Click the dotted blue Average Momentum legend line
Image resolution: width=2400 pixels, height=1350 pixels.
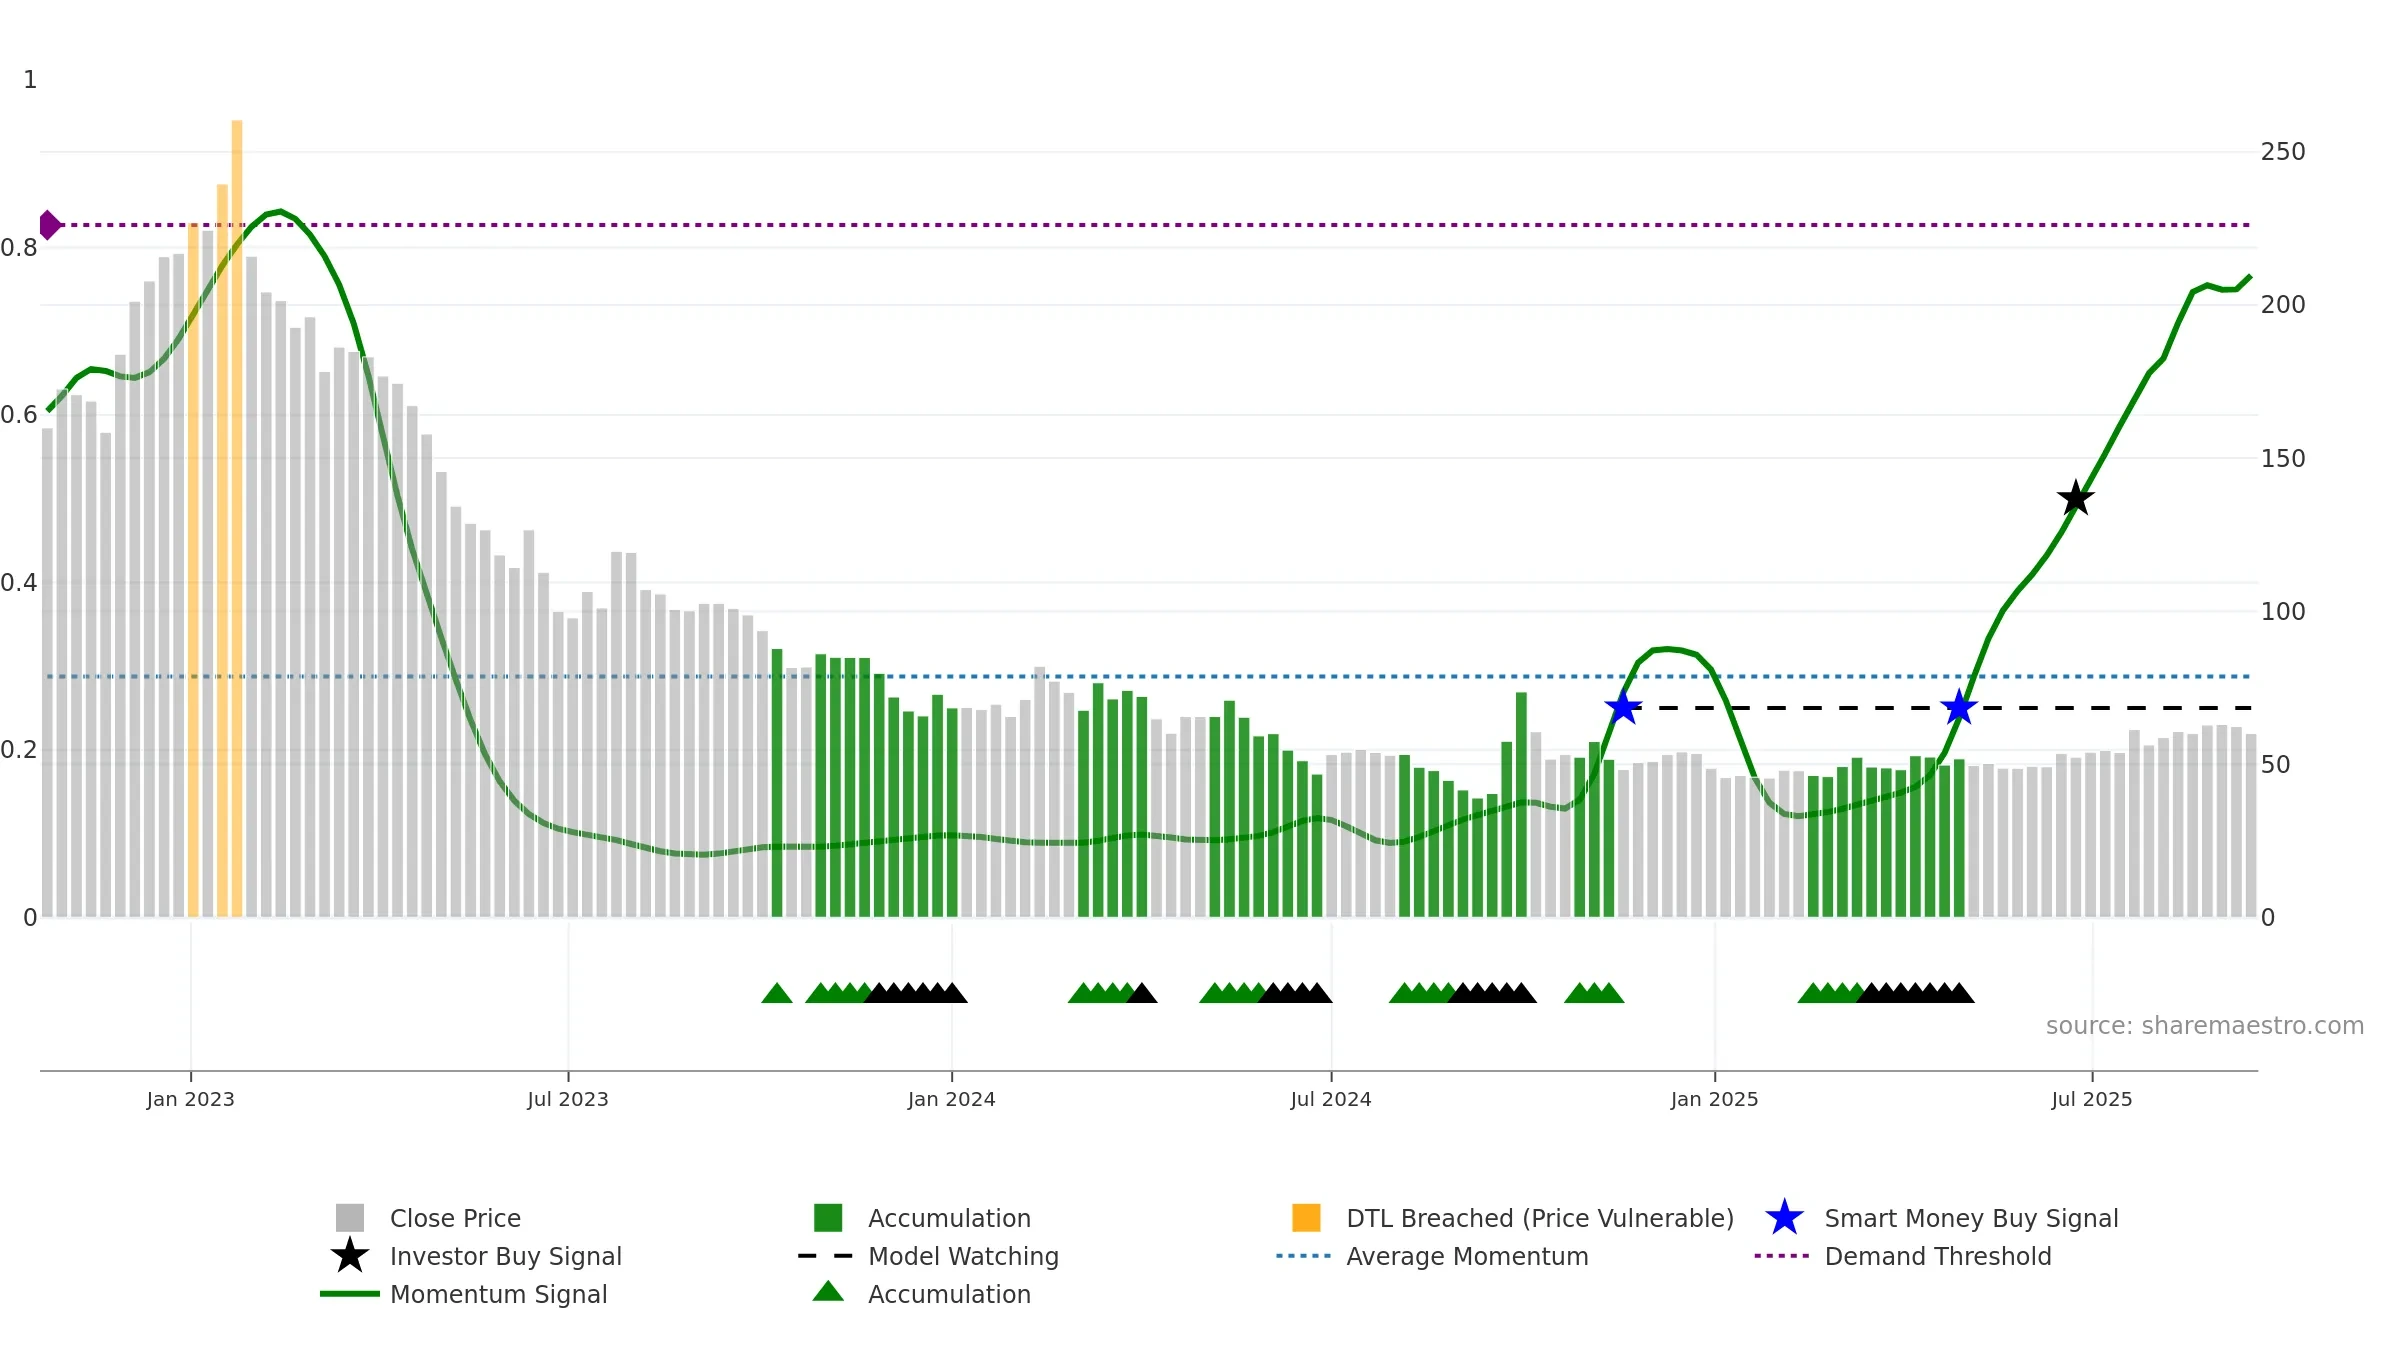point(1304,1256)
